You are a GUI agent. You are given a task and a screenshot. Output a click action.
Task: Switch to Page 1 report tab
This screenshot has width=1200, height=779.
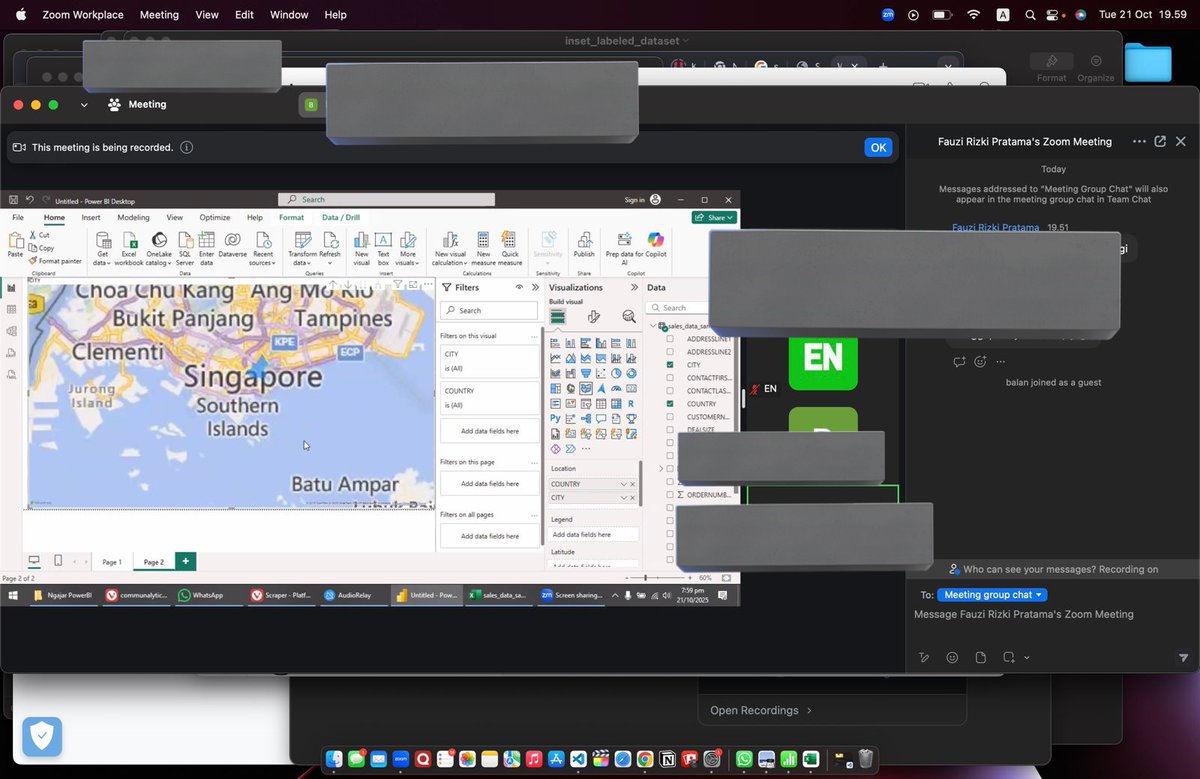112,562
